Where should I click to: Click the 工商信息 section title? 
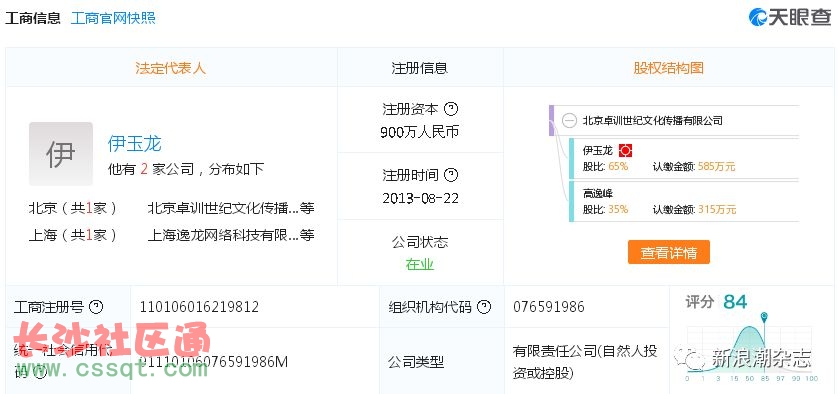(x=33, y=18)
